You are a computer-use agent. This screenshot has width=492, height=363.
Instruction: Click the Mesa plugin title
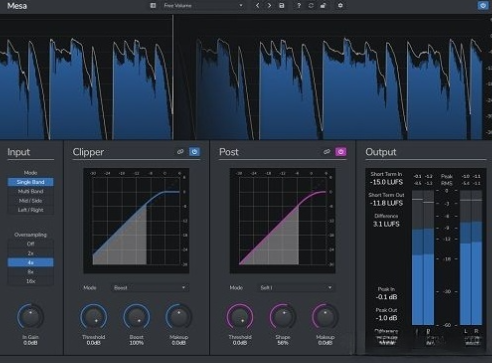click(x=17, y=6)
